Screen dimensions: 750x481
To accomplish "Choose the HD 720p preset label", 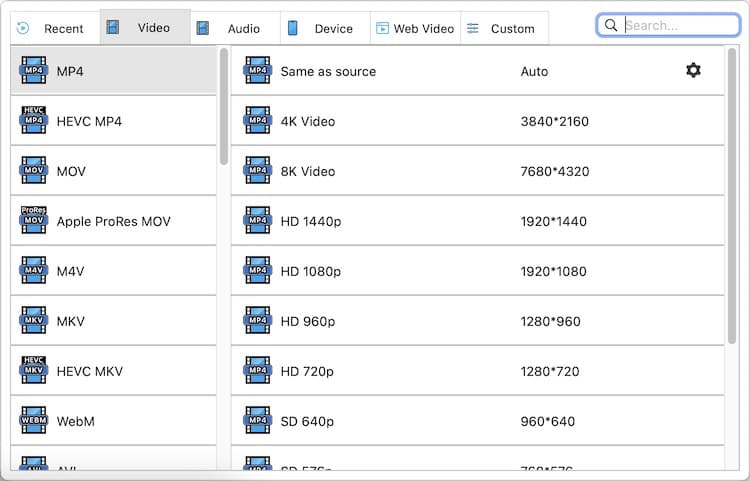I will [x=307, y=372].
